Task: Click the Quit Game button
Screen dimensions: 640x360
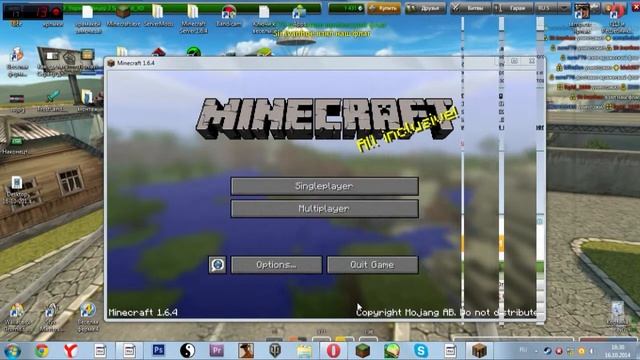Action: click(x=373, y=265)
